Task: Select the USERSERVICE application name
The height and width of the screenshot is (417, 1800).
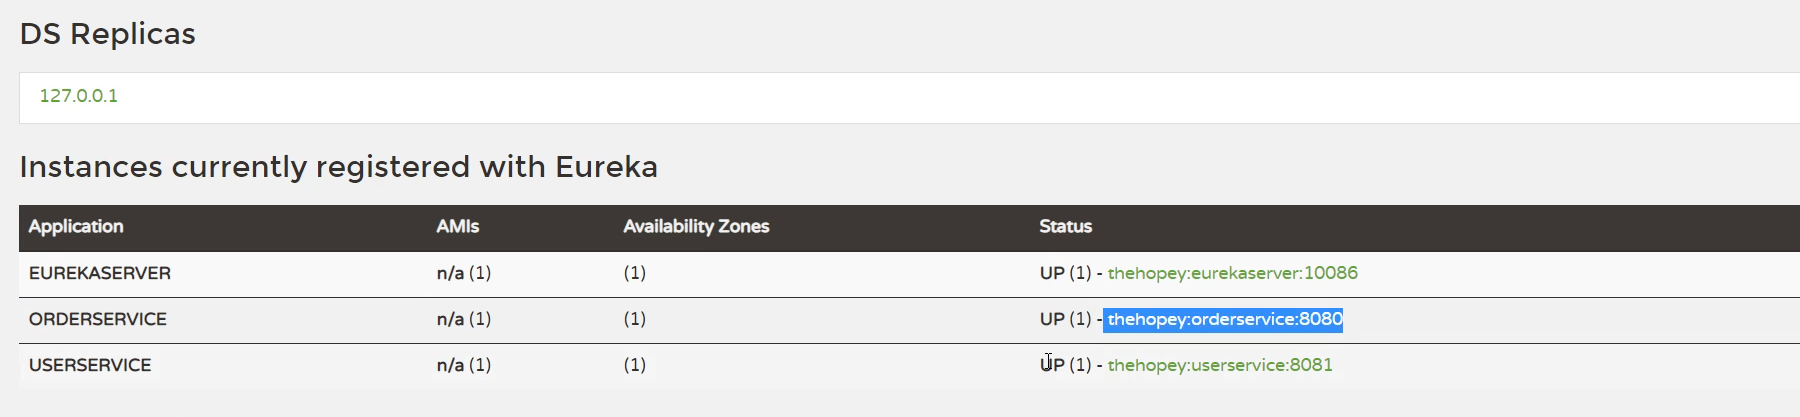Action: point(90,365)
